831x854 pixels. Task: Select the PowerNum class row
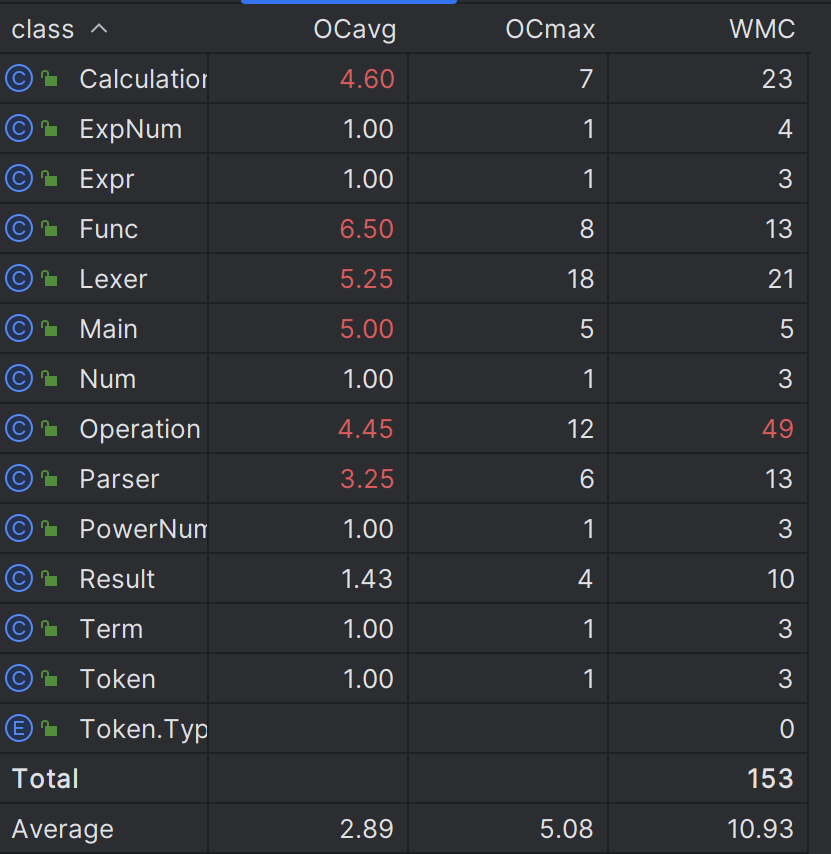click(x=404, y=528)
